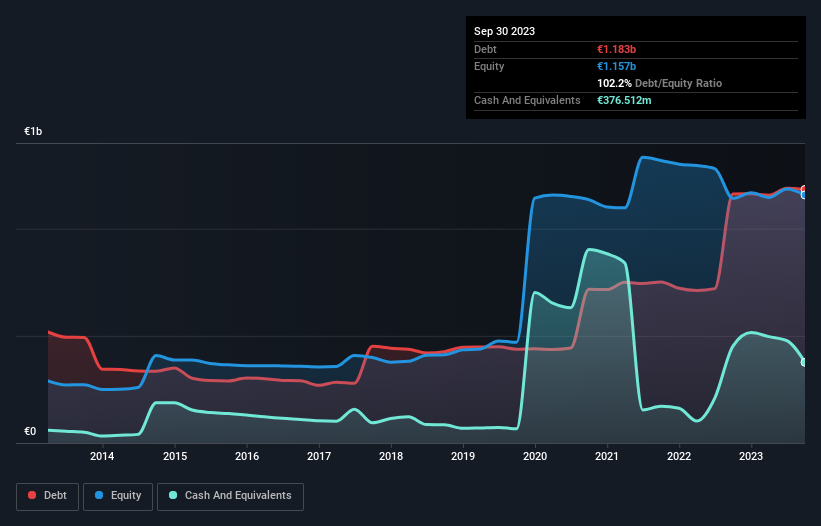Toggle the Debt series legend button
Image resolution: width=821 pixels, height=526 pixels.
tap(48, 496)
